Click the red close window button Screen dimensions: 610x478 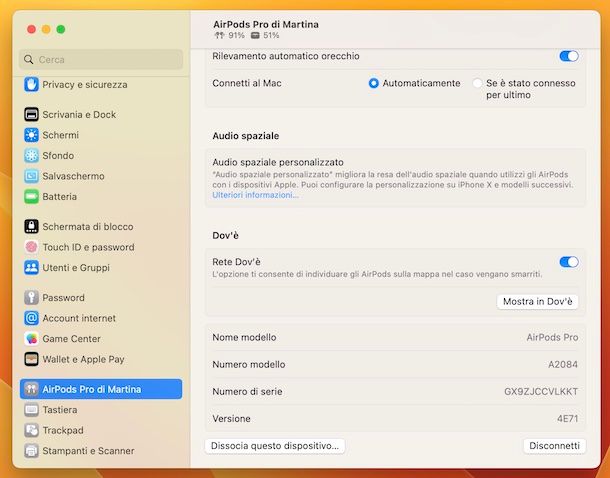pyautogui.click(x=32, y=29)
